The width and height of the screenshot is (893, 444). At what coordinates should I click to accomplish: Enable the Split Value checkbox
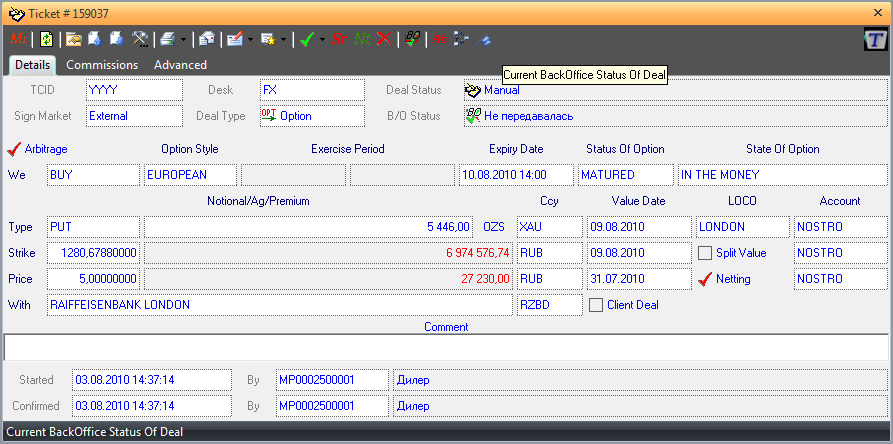(705, 253)
